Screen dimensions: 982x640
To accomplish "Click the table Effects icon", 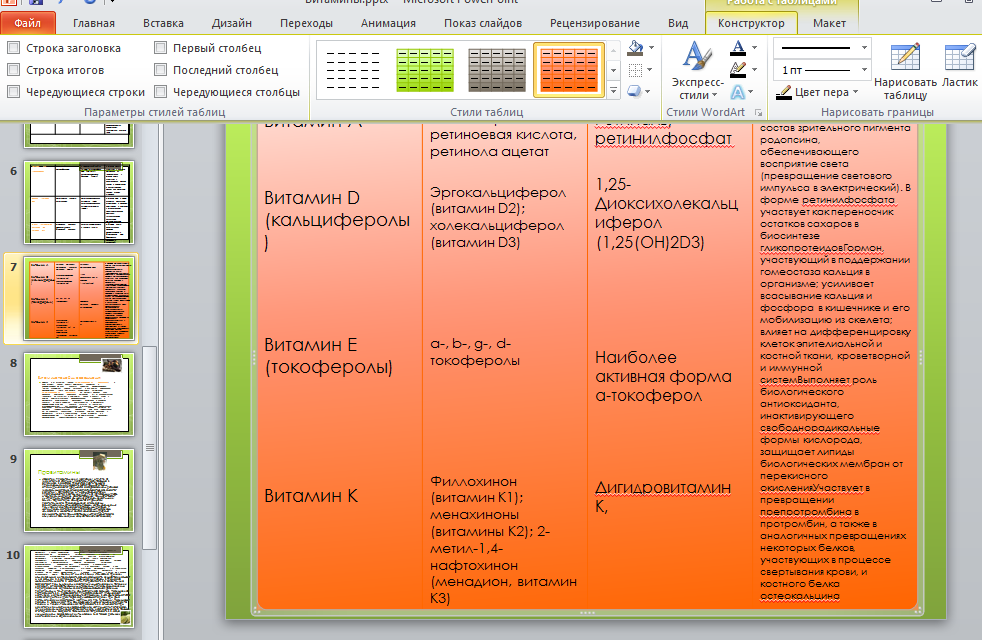I will pyautogui.click(x=634, y=91).
